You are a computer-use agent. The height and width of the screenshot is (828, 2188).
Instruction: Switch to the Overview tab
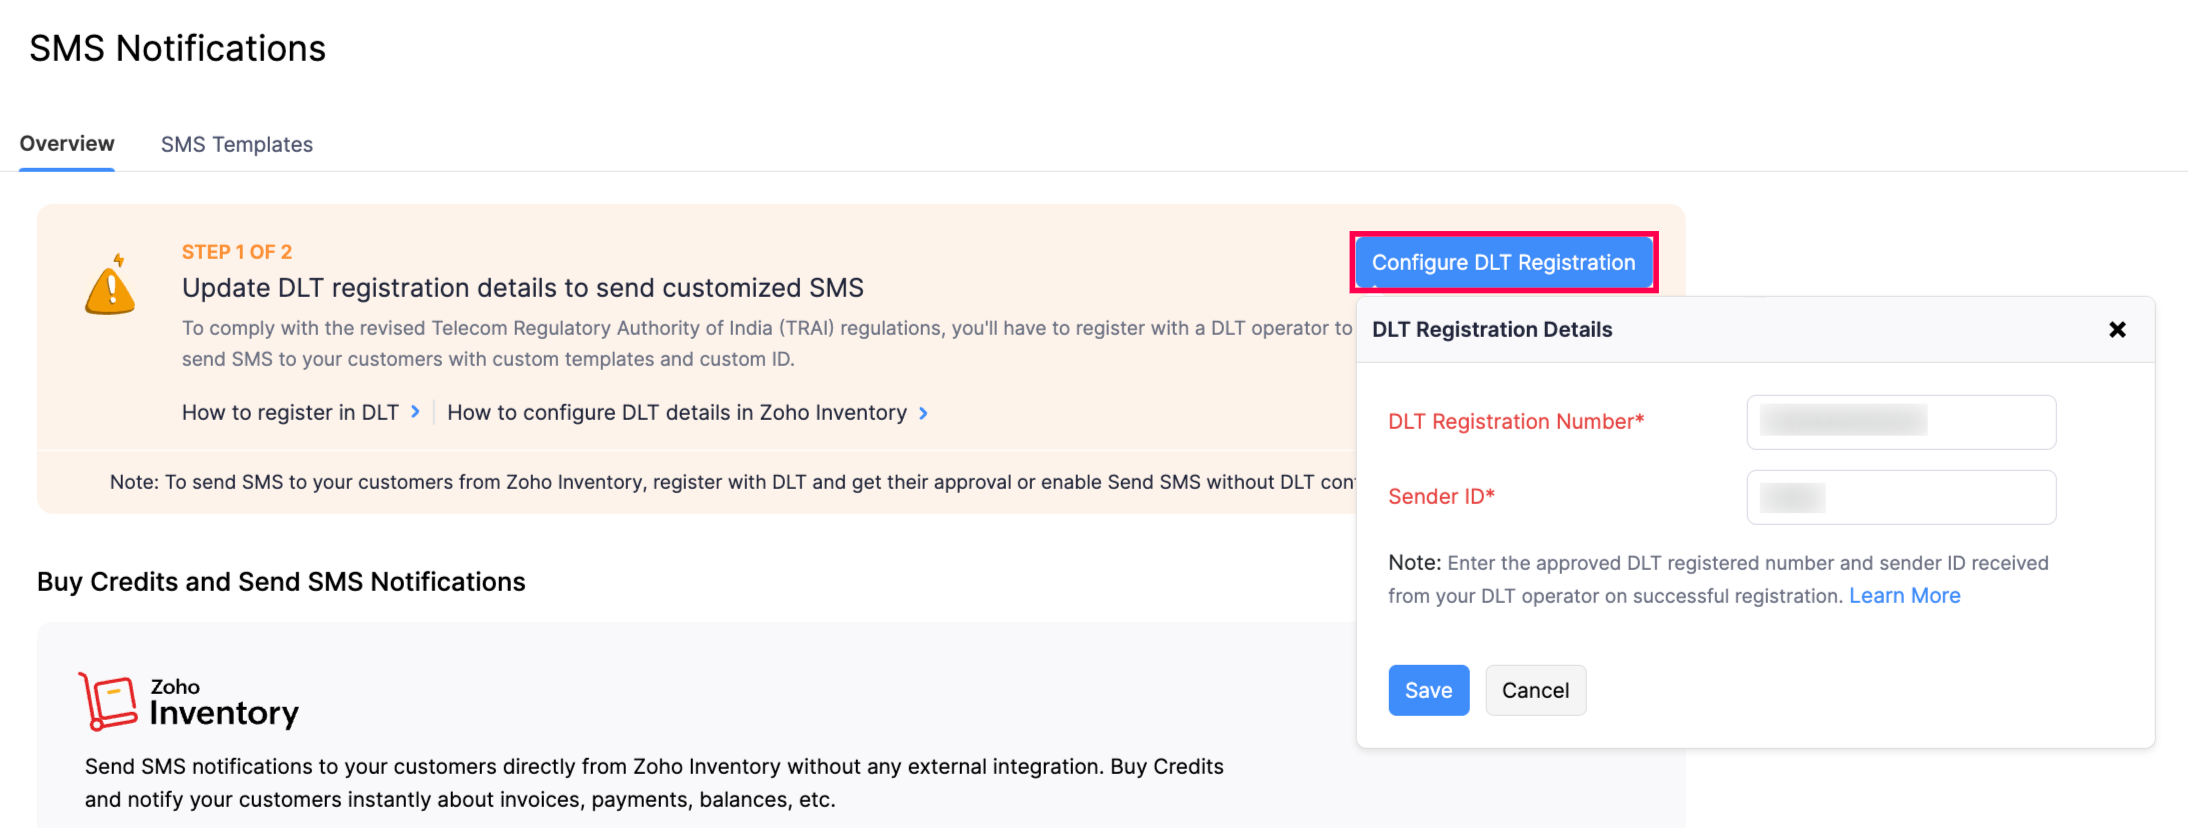tap(67, 144)
